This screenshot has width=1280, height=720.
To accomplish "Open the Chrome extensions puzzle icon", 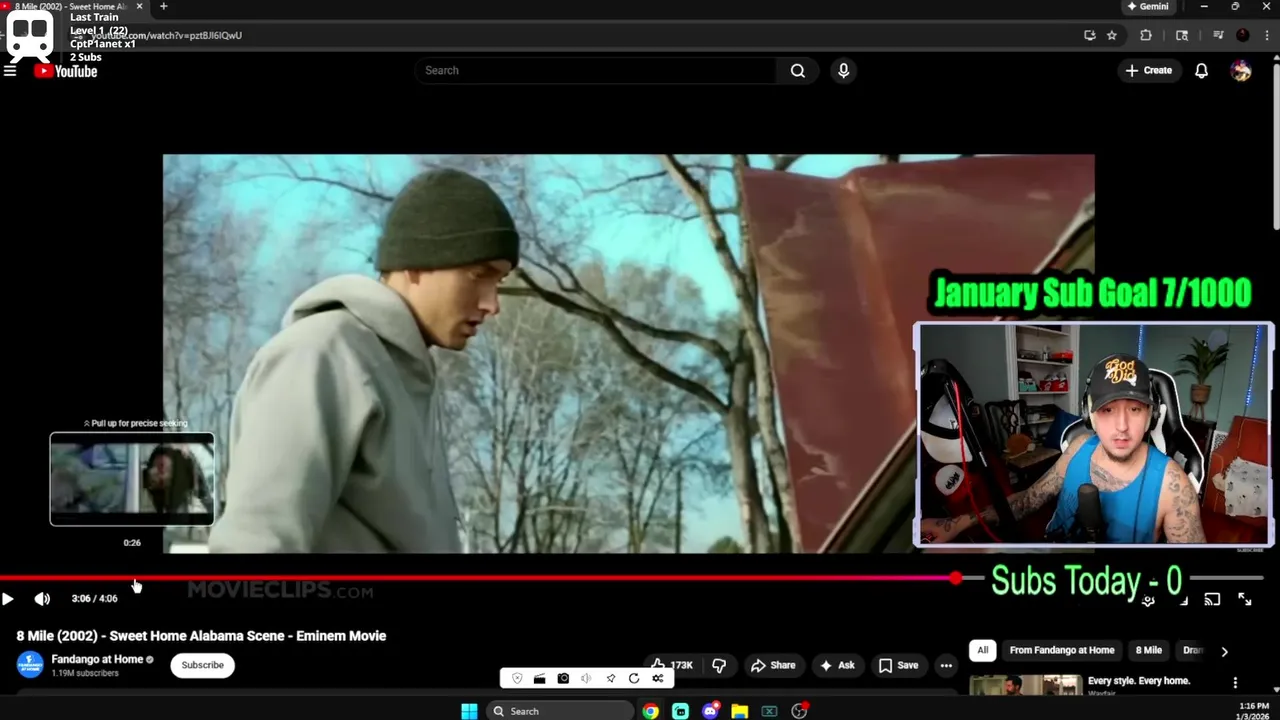I will [x=1146, y=35].
